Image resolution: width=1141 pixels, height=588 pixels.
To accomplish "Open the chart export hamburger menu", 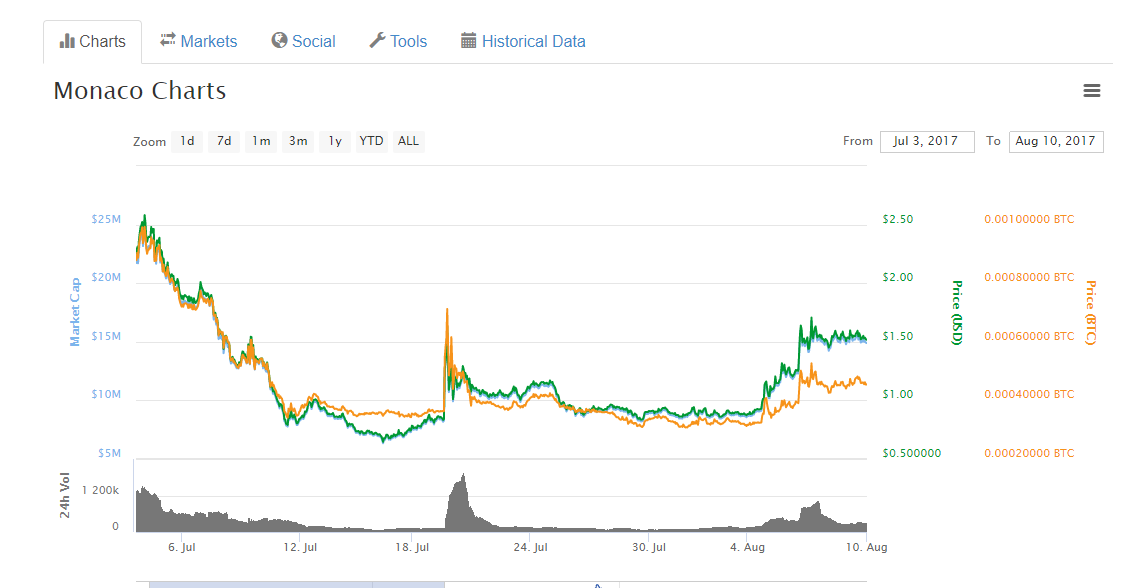I will point(1091,90).
